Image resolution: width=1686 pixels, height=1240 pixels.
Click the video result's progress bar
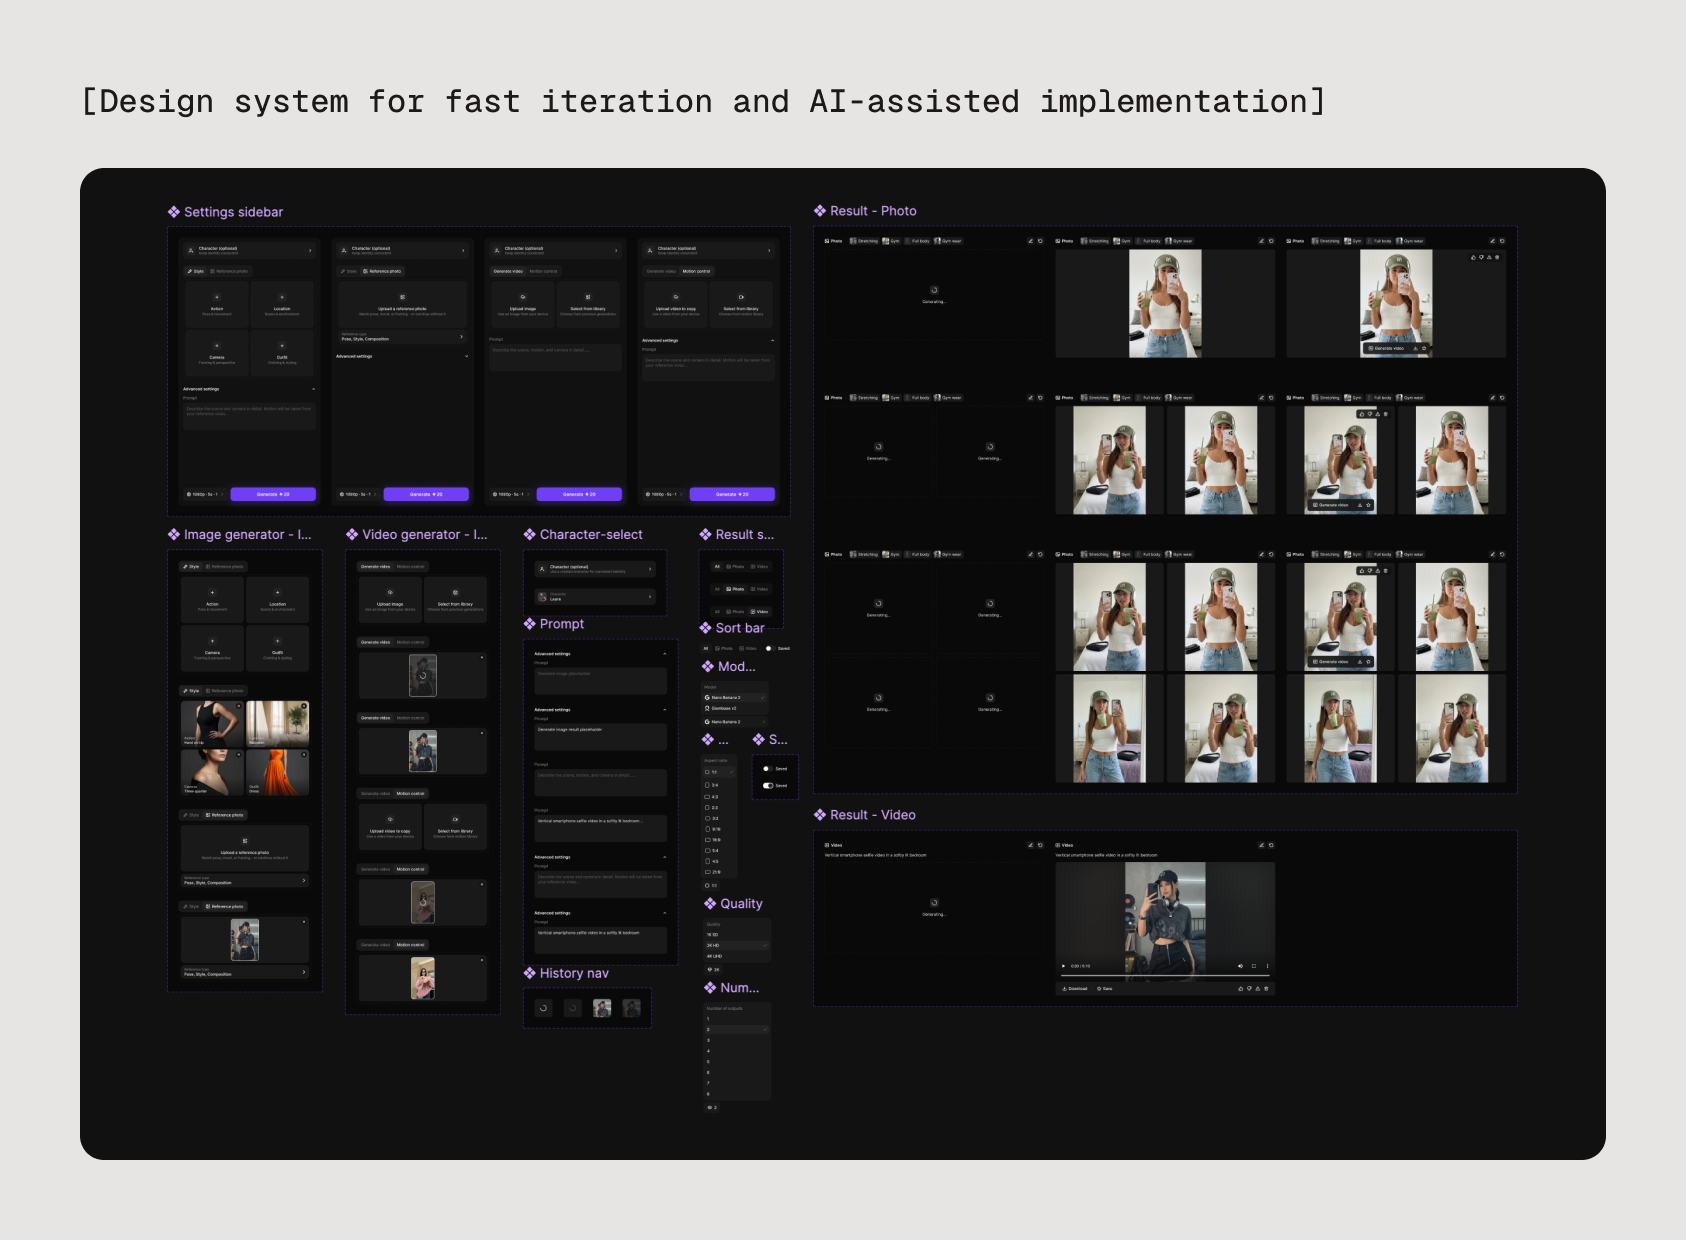[1165, 975]
